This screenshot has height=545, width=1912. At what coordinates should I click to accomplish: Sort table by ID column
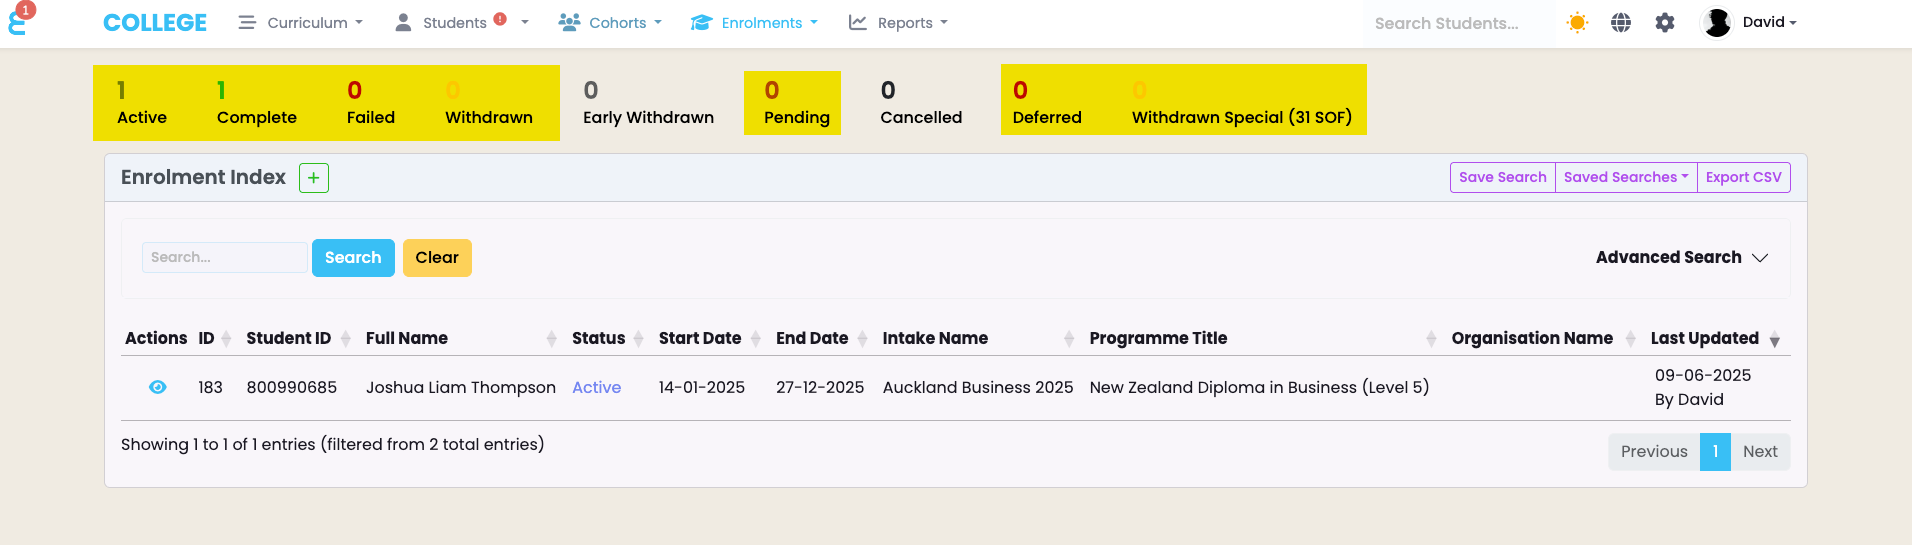(214, 338)
